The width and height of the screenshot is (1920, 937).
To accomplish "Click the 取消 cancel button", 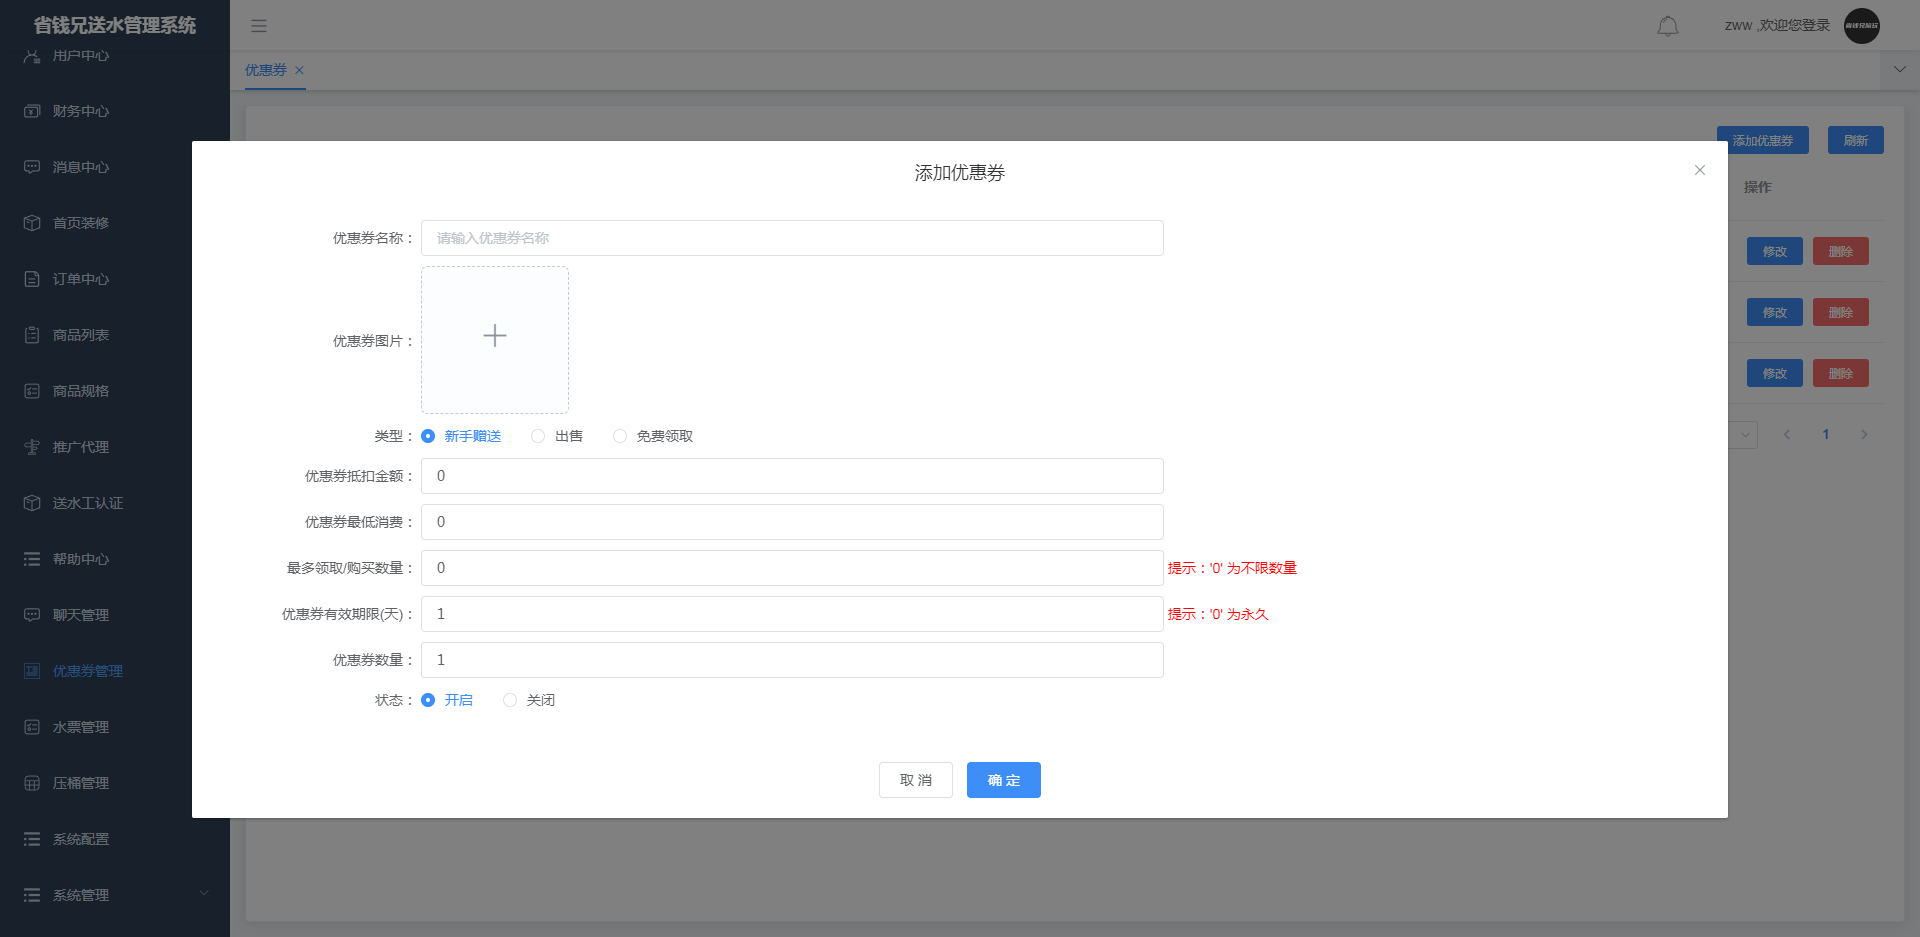I will (x=915, y=780).
